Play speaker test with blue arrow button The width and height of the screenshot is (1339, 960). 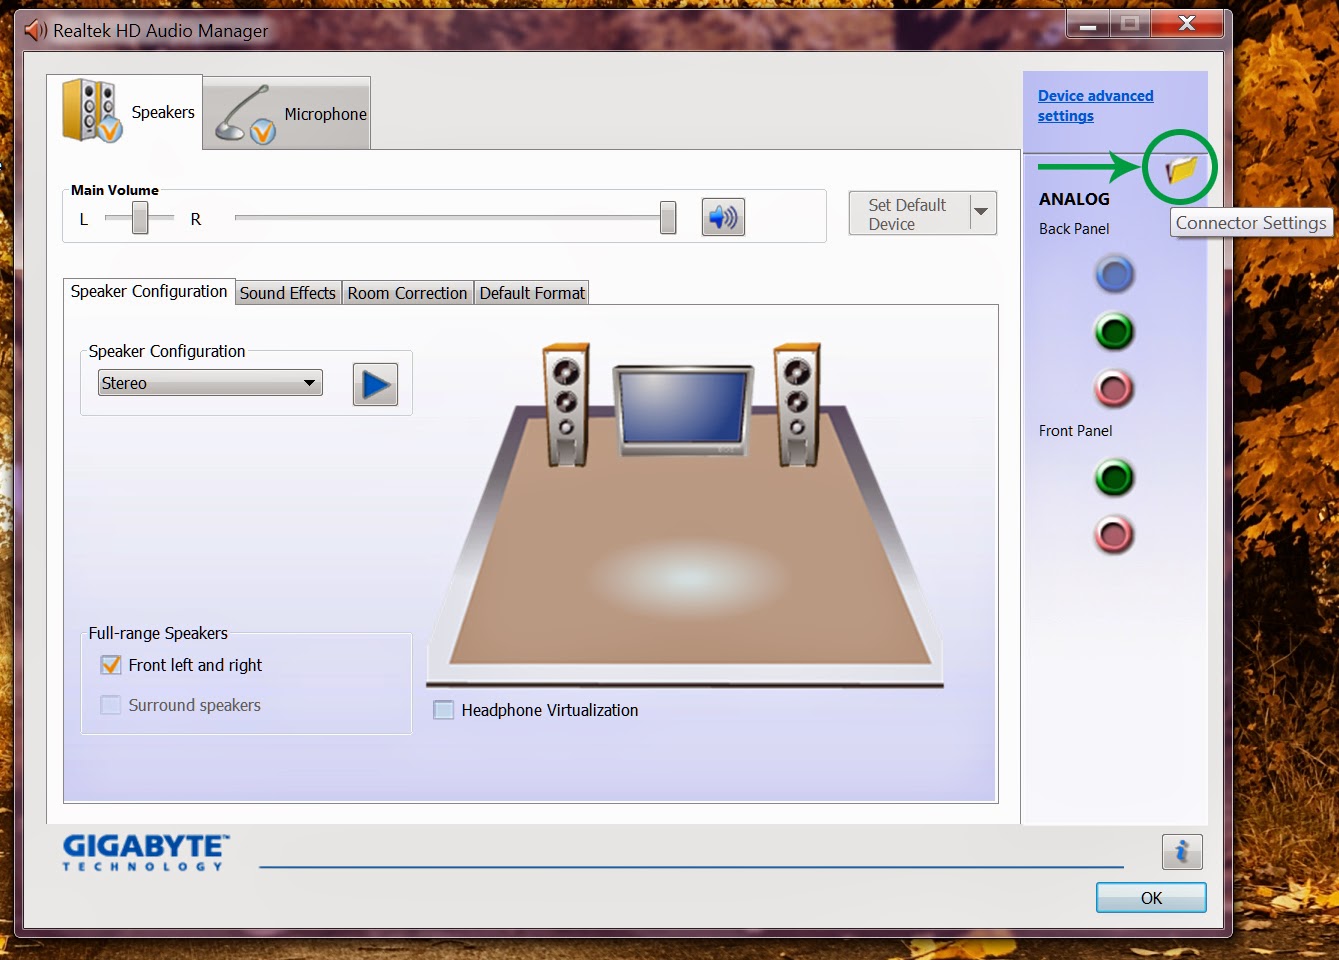pos(375,384)
